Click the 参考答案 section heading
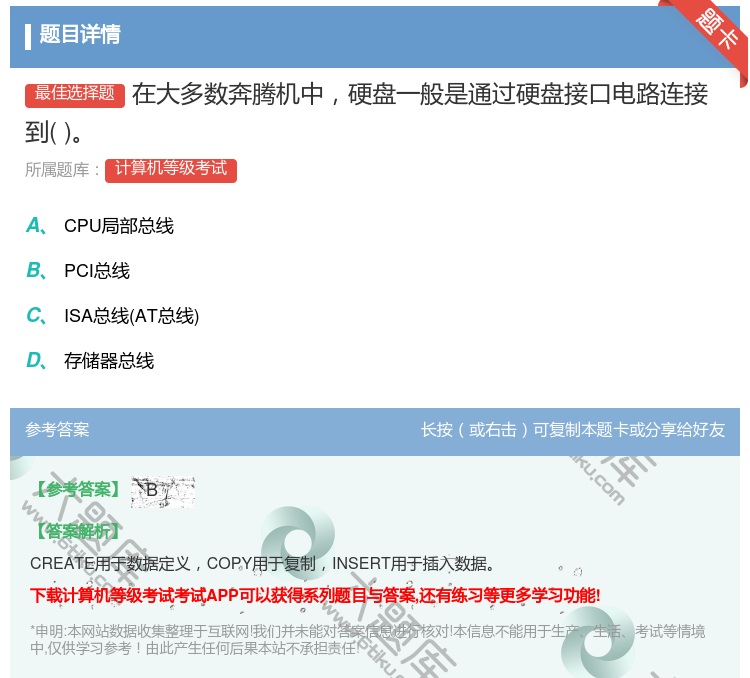The height and width of the screenshot is (678, 750). click(57, 429)
